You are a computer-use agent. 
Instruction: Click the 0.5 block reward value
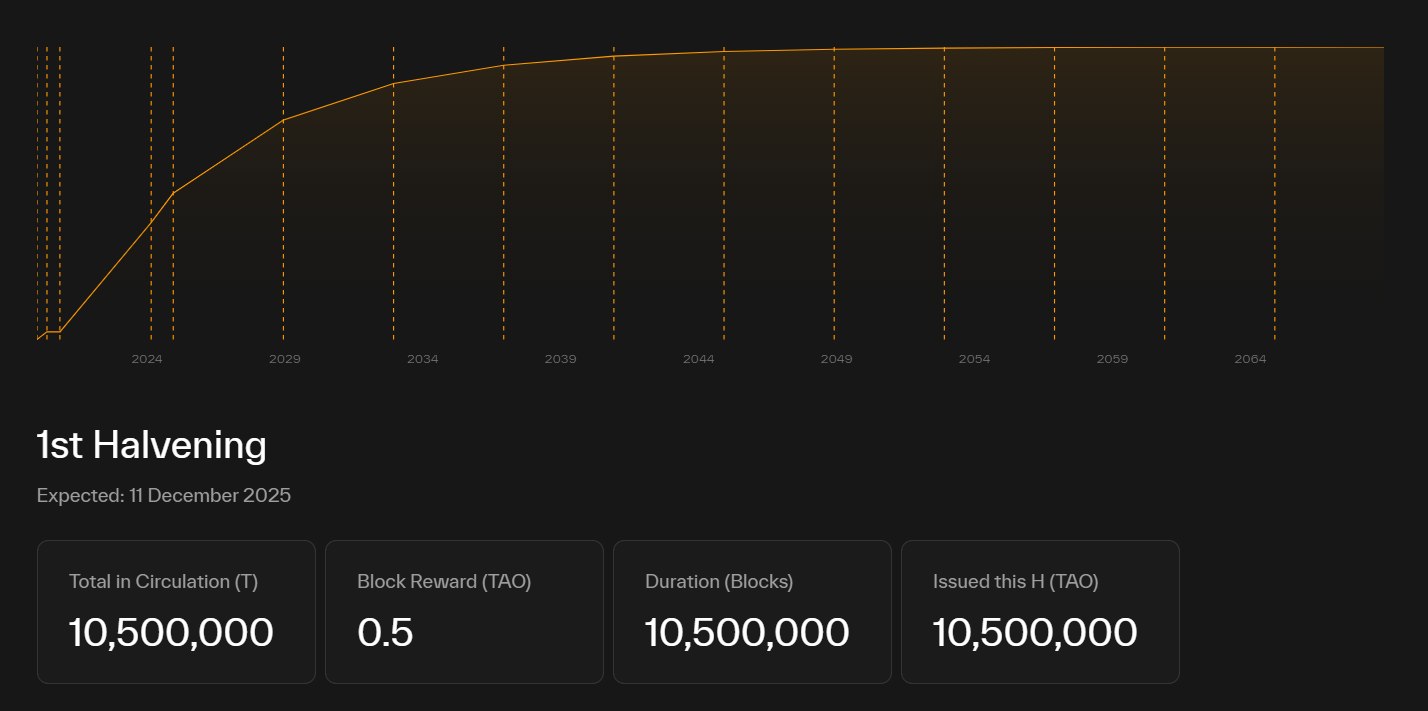tap(385, 633)
